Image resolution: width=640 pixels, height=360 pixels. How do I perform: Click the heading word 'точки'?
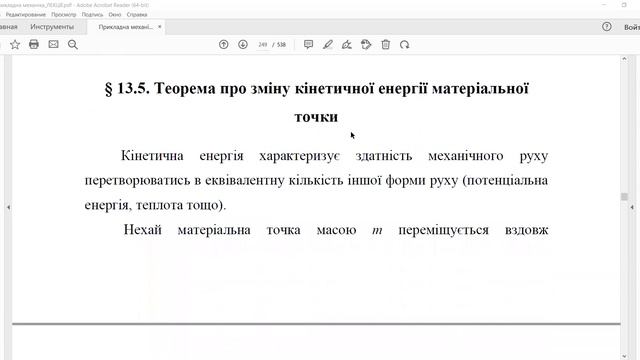[316, 117]
